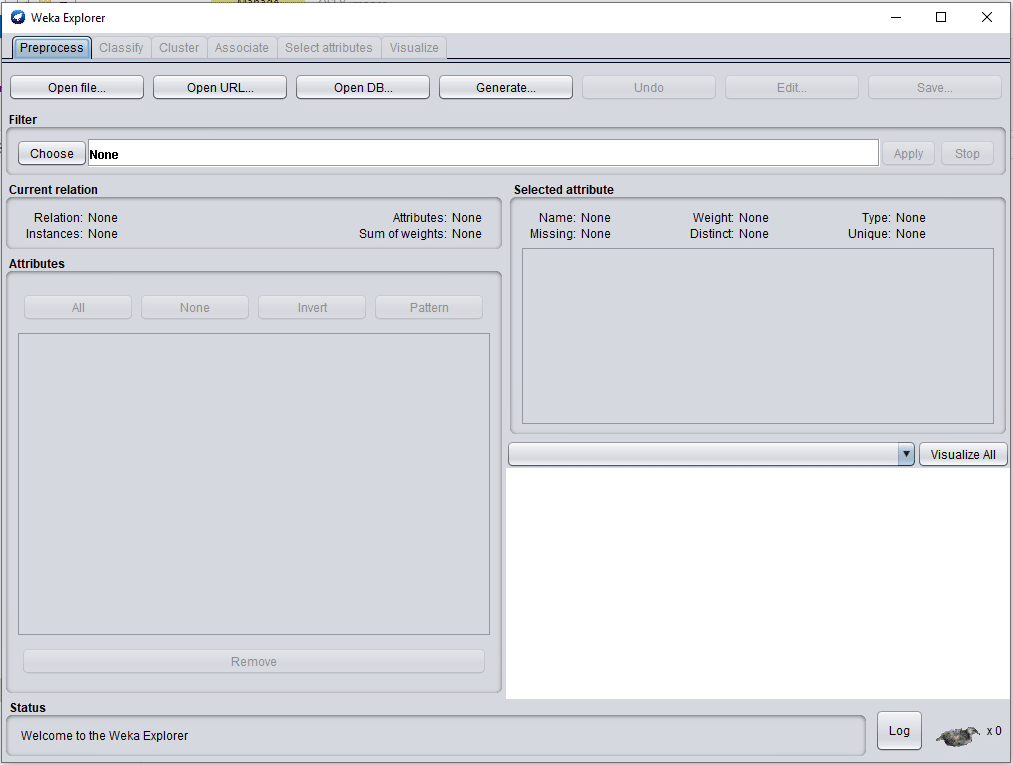Select the Visualize tab
This screenshot has width=1013, height=765.
click(x=414, y=48)
